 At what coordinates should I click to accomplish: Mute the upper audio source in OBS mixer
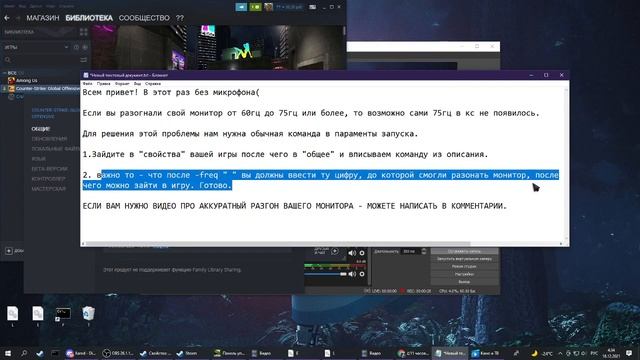click(x=352, y=253)
